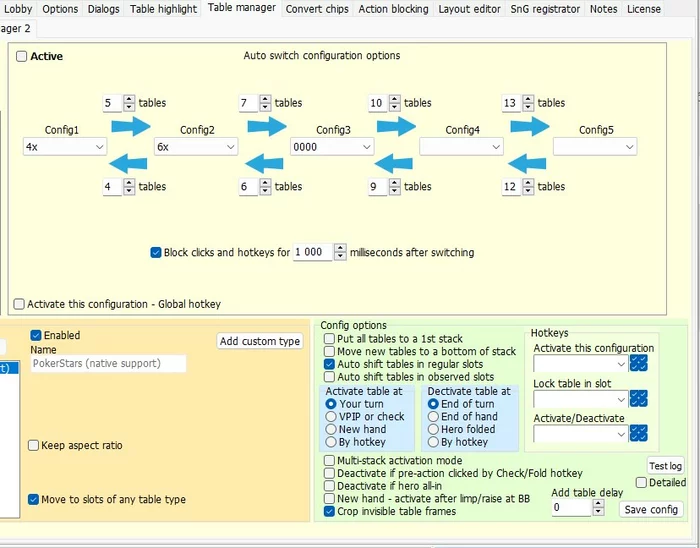The image size is (700, 548).
Task: Check Multi-stack activation mode
Action: 329,461
